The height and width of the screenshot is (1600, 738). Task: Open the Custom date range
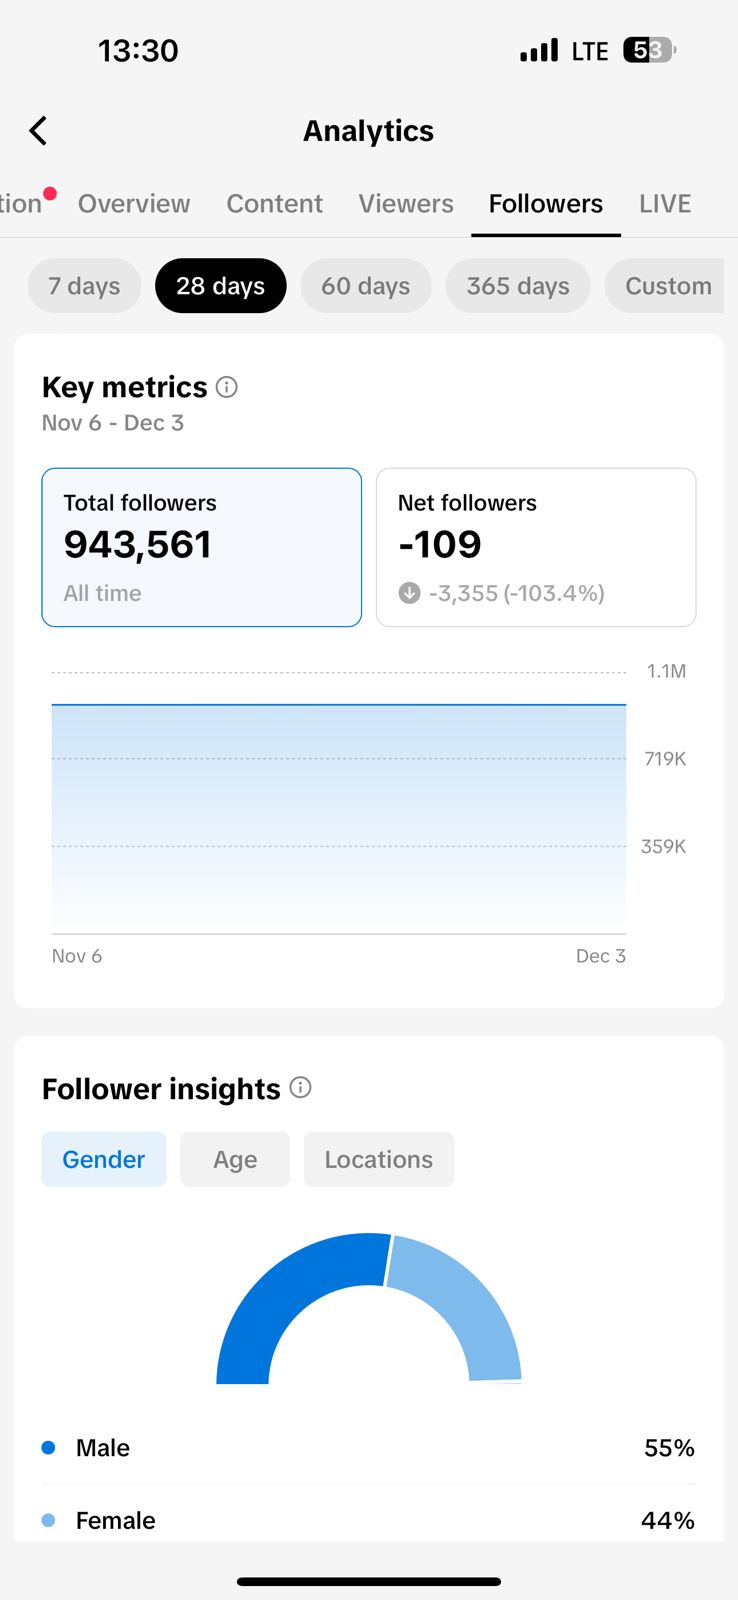(667, 286)
